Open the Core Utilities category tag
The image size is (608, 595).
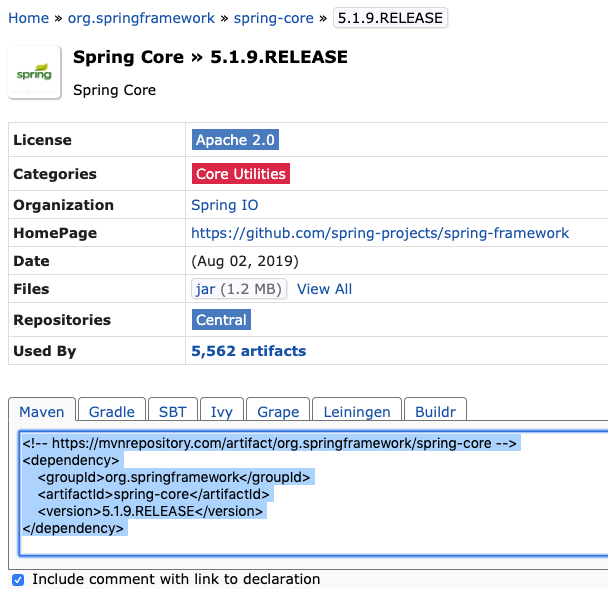tap(240, 174)
